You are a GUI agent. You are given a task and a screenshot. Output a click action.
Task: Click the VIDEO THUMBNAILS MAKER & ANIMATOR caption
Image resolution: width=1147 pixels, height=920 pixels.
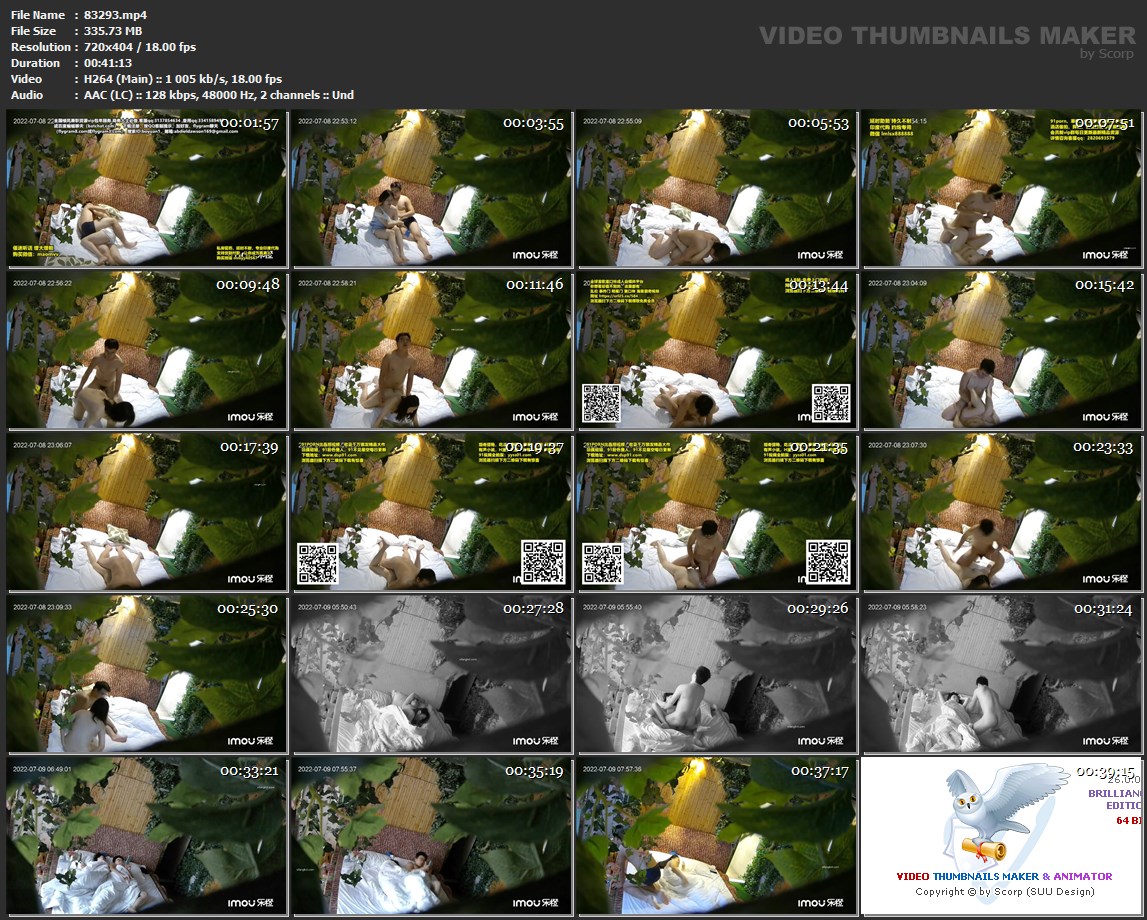1004,876
